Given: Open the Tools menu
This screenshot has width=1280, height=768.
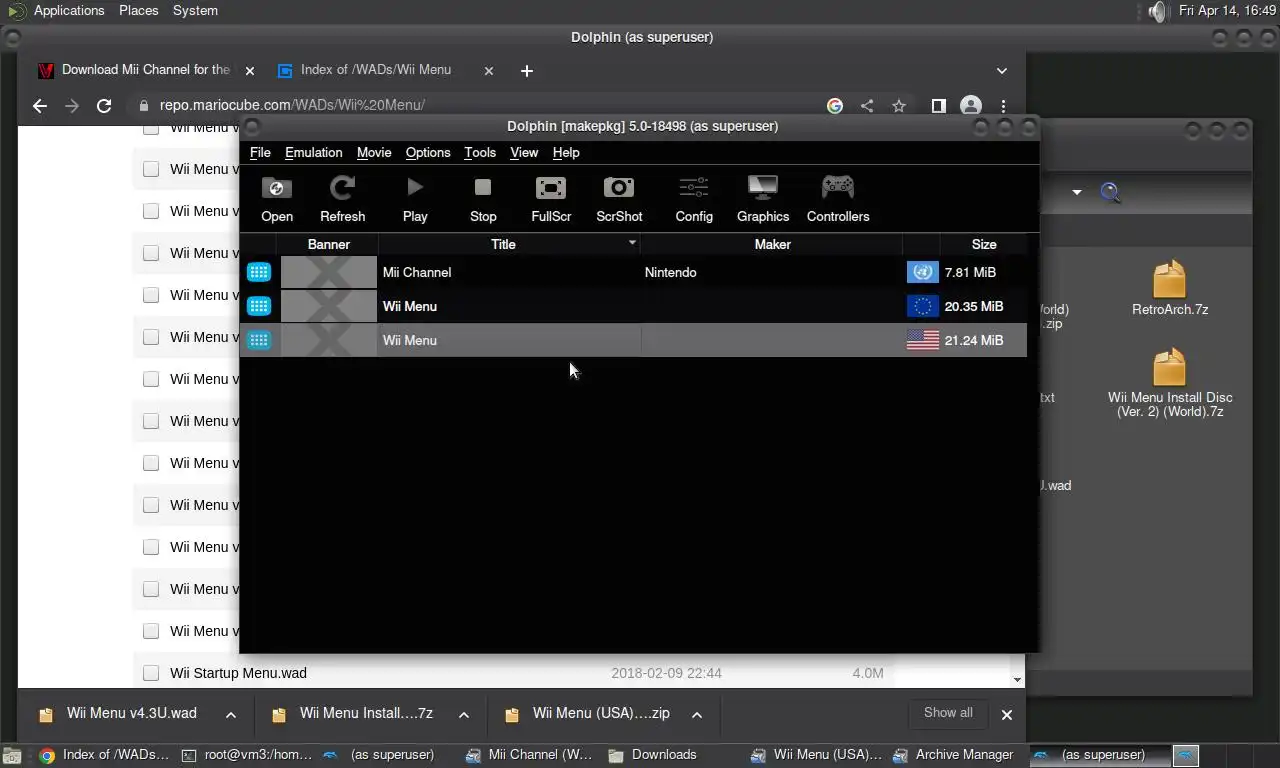Looking at the screenshot, I should pyautogui.click(x=480, y=152).
